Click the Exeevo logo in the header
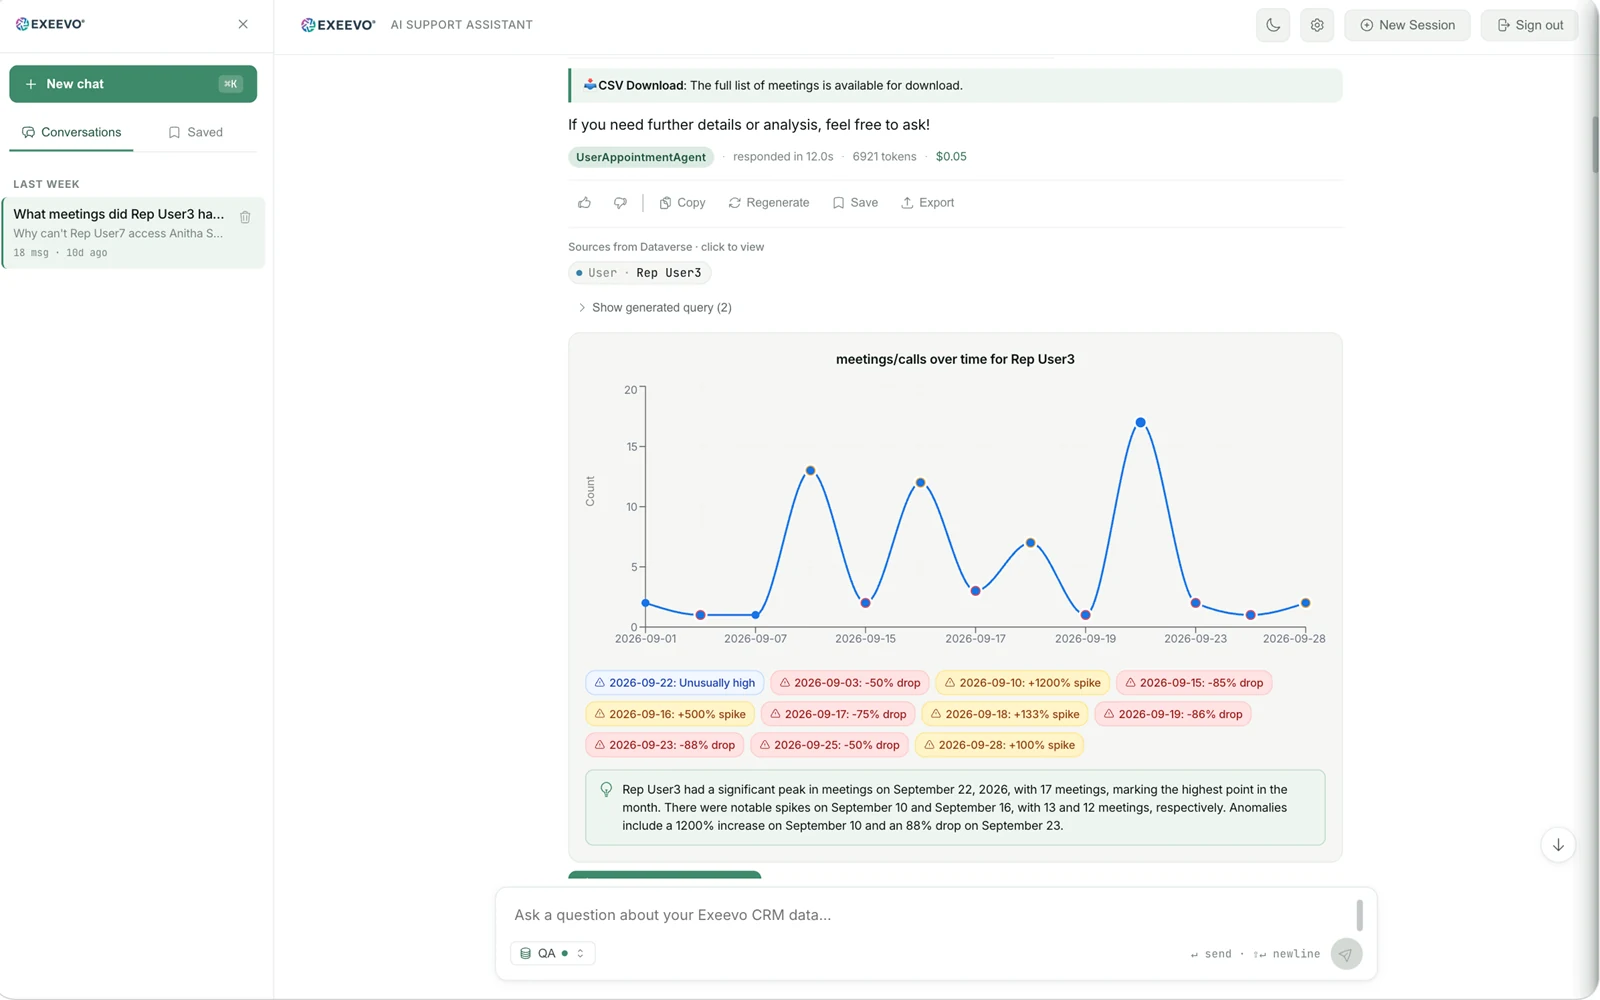The width and height of the screenshot is (1600, 1000). pyautogui.click(x=338, y=25)
